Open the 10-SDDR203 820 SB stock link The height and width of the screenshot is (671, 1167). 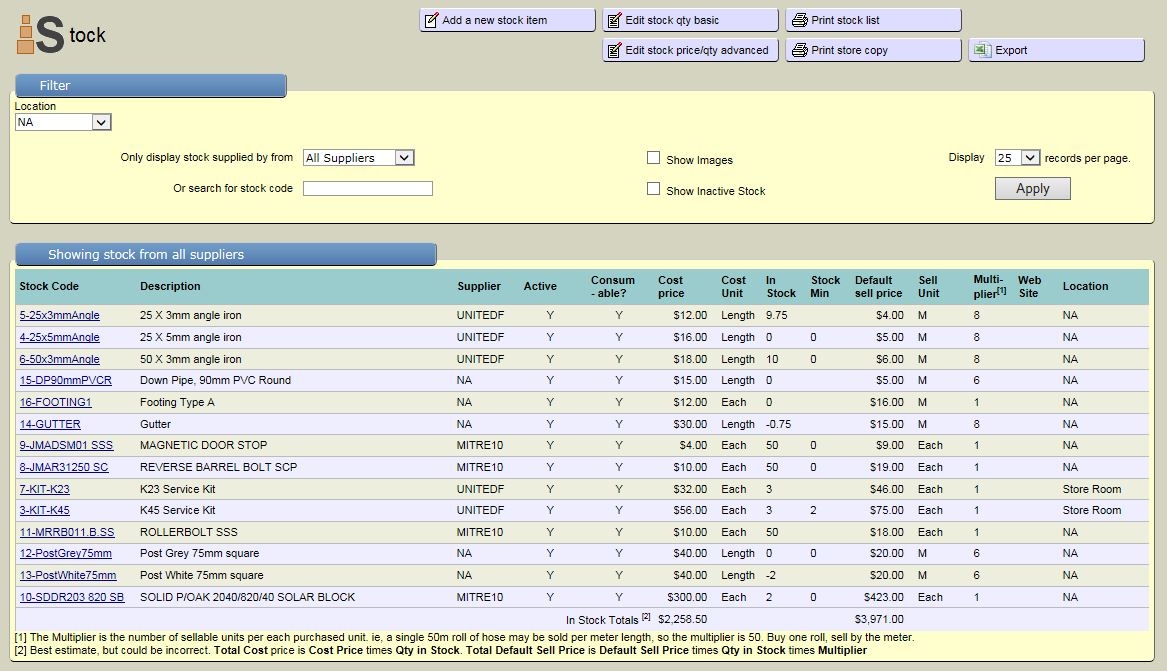click(72, 597)
